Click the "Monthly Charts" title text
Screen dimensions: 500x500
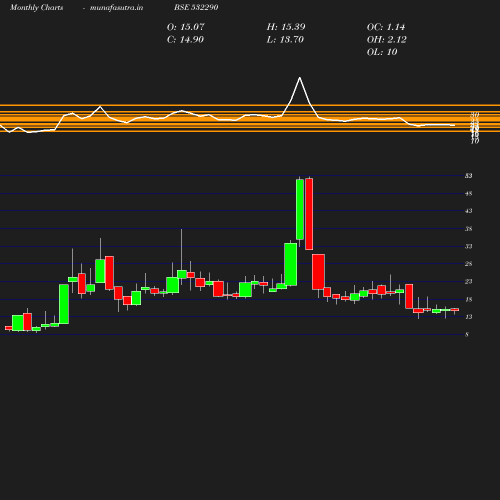point(36,7)
